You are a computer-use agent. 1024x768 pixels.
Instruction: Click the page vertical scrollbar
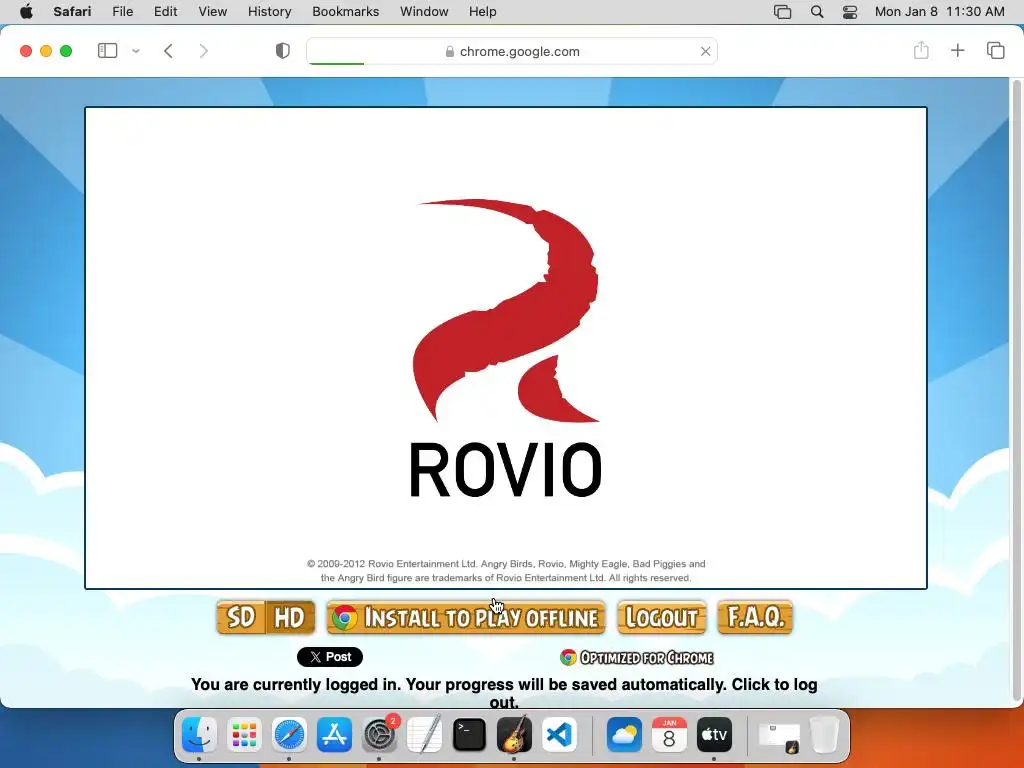(1016, 392)
